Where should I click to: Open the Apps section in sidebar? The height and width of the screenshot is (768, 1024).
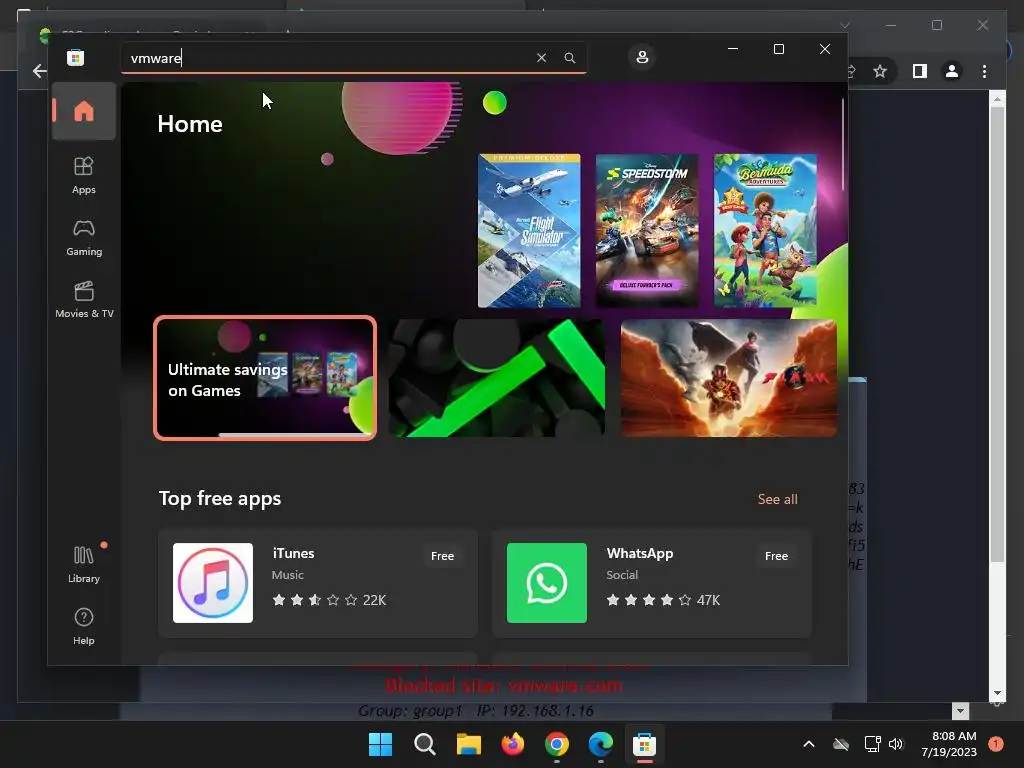[x=84, y=175]
